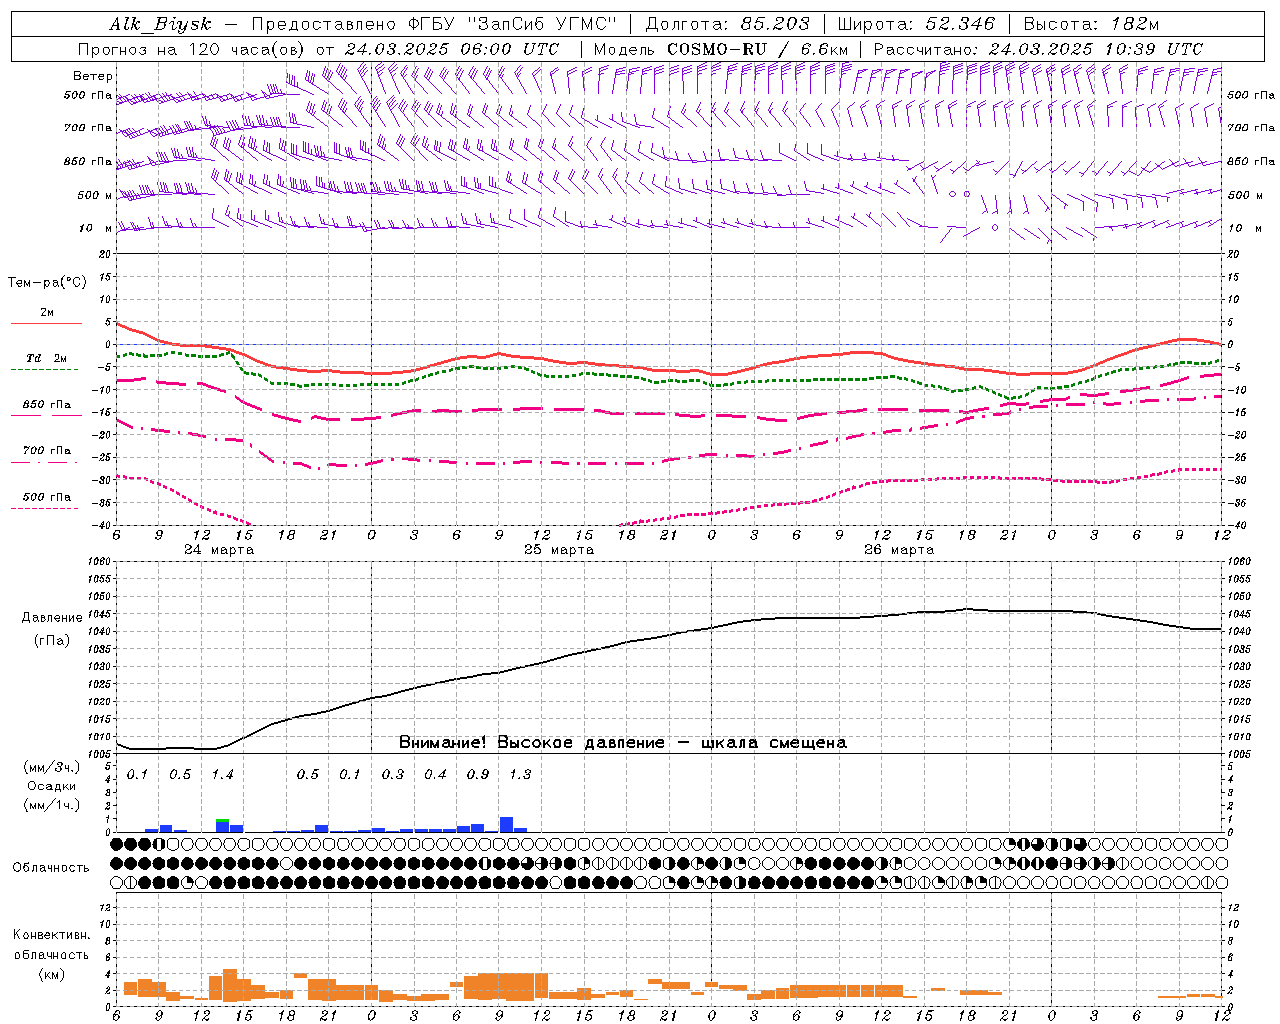Click the forecast header Прогноз на 120 часа(ов)
Viewport: 1280px width, 1024px height.
[193, 49]
